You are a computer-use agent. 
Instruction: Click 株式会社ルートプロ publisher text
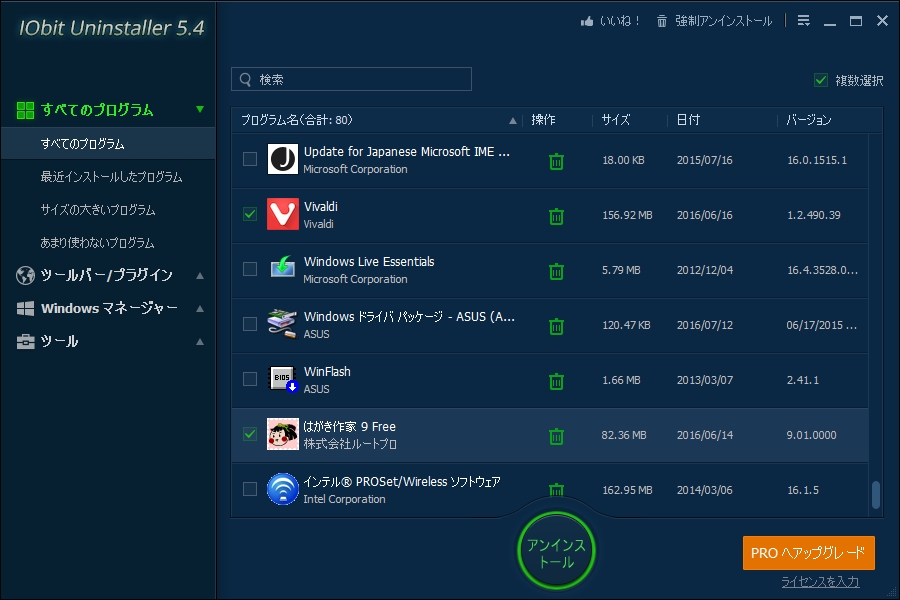tap(350, 444)
